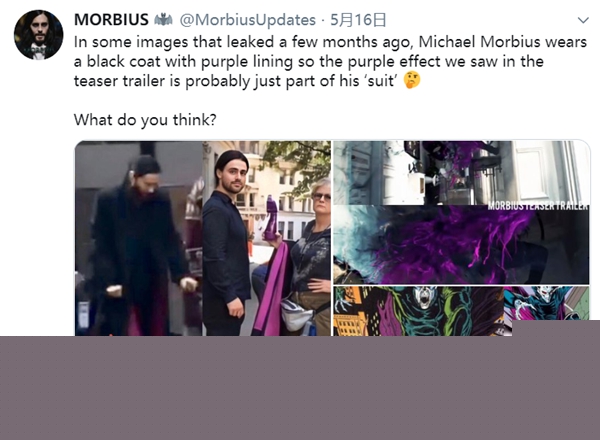Viewport: 600px width, 440px height.
Task: Click the MORBIUS TEASER TRAILER watermark
Action: coord(538,206)
